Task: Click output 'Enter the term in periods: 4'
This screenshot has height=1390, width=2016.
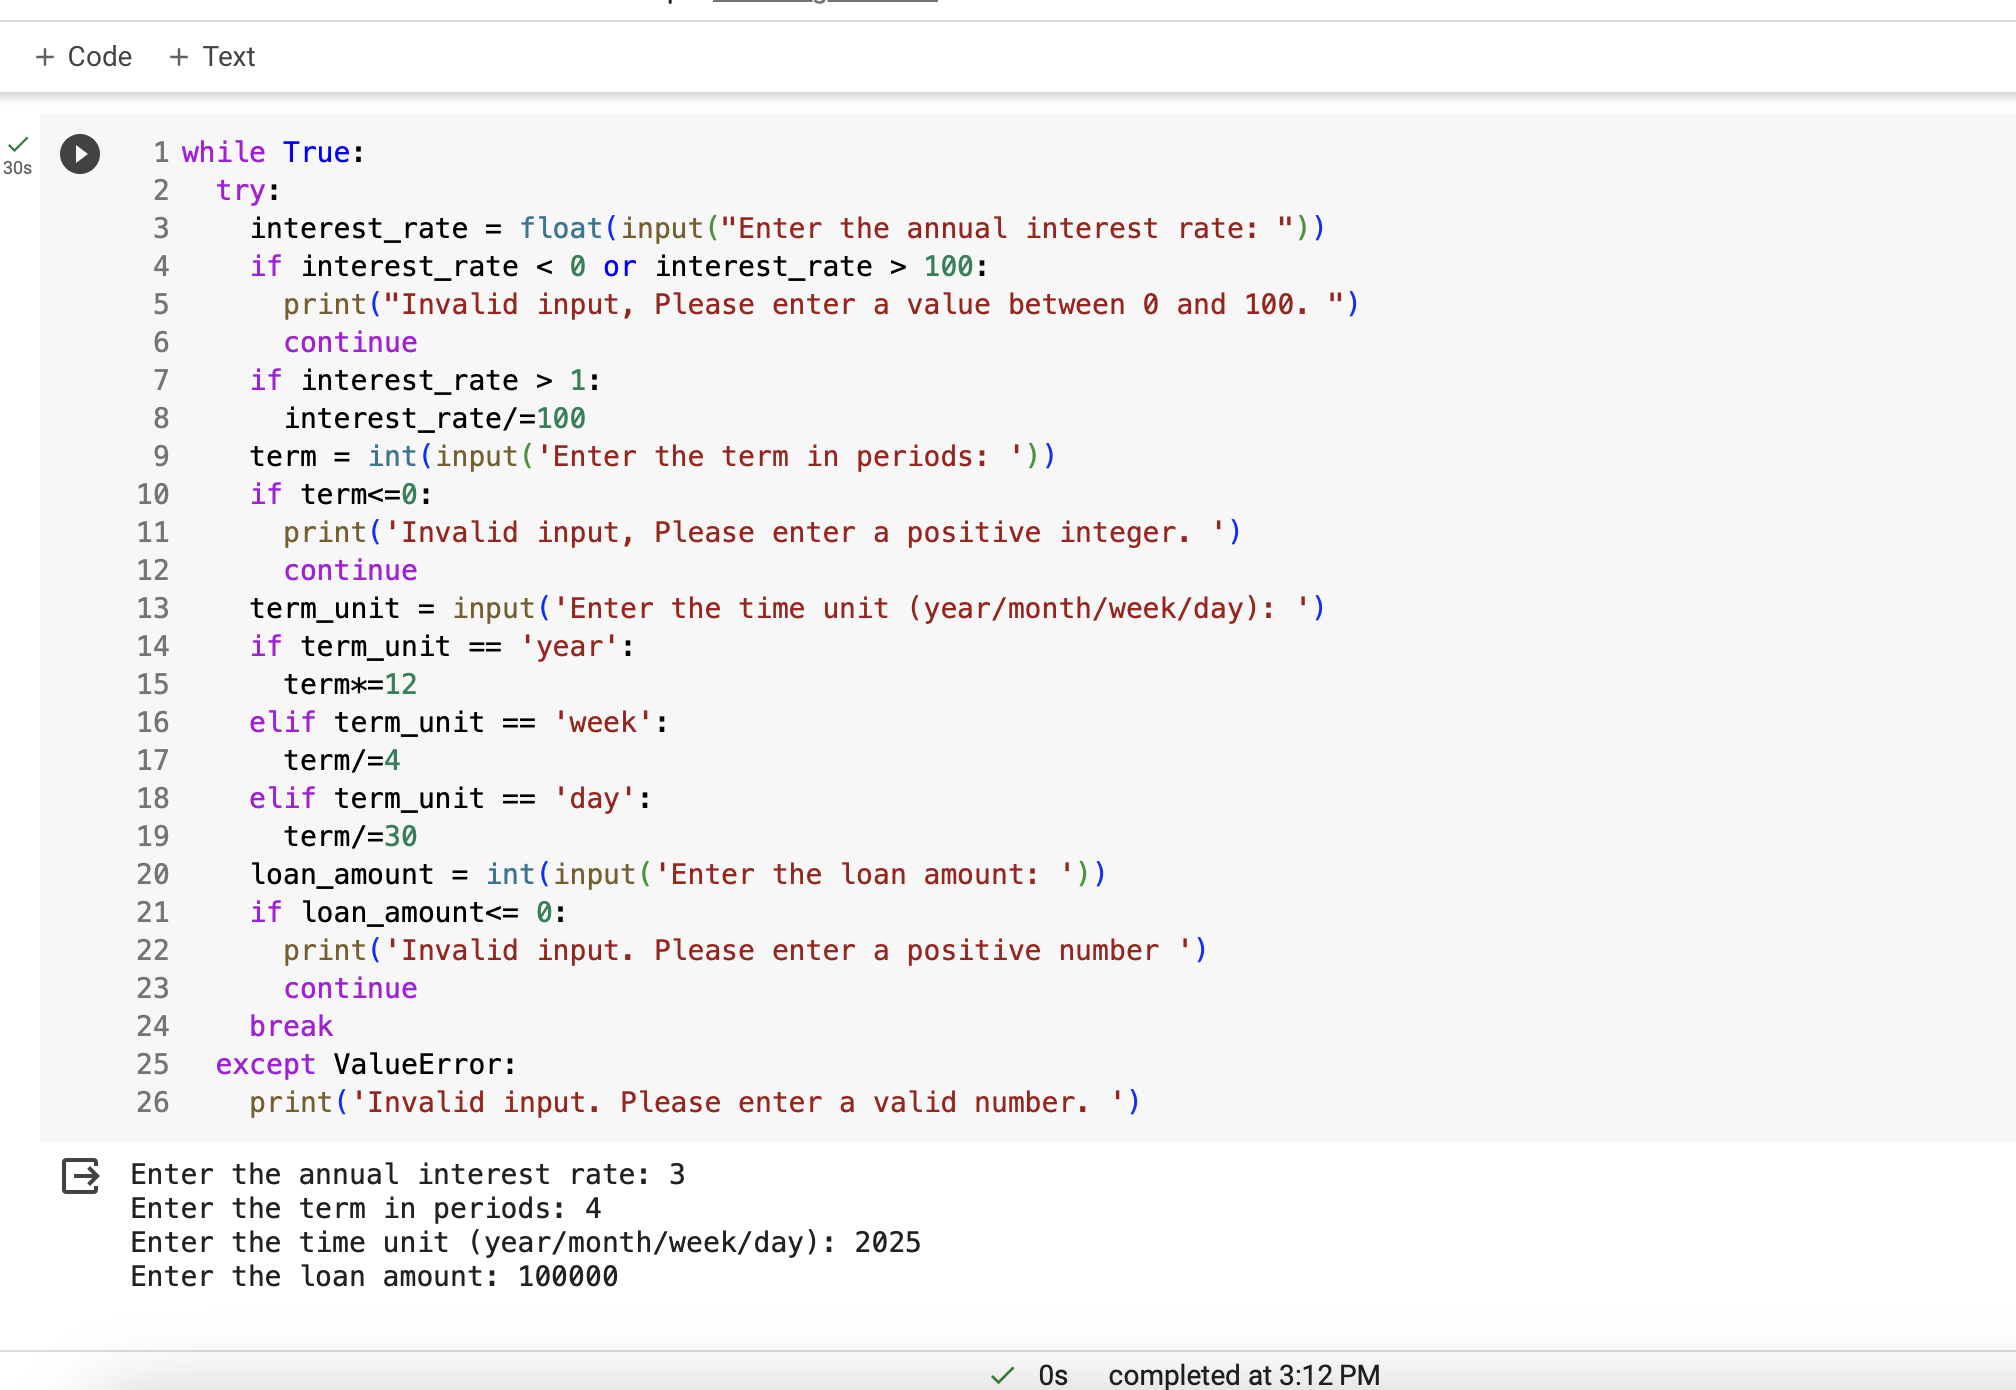Action: (366, 1208)
